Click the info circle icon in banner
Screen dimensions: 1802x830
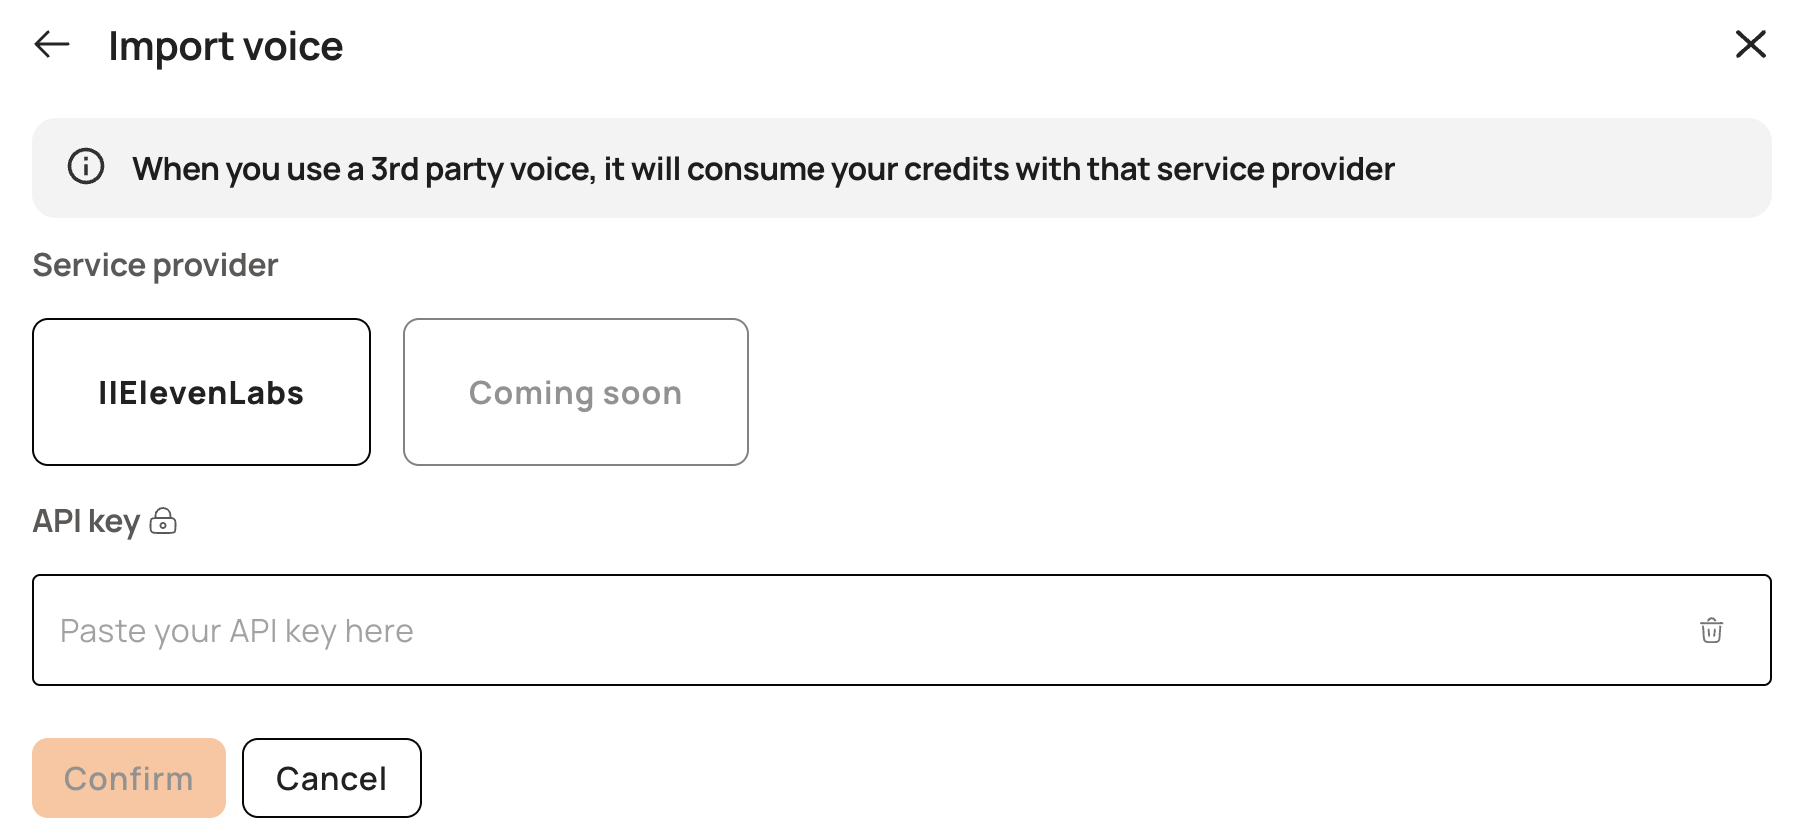[86, 166]
